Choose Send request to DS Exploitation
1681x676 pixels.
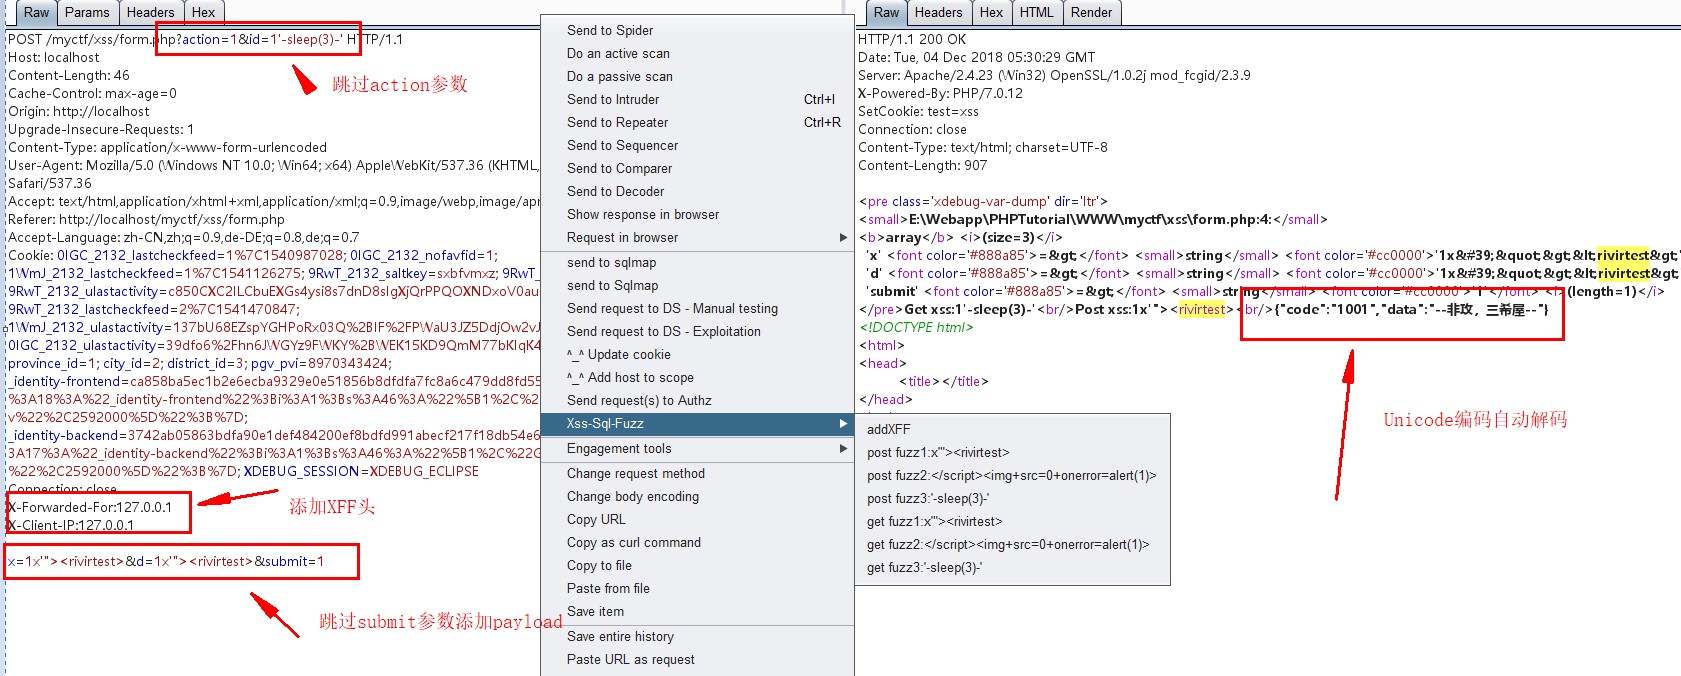697,331
